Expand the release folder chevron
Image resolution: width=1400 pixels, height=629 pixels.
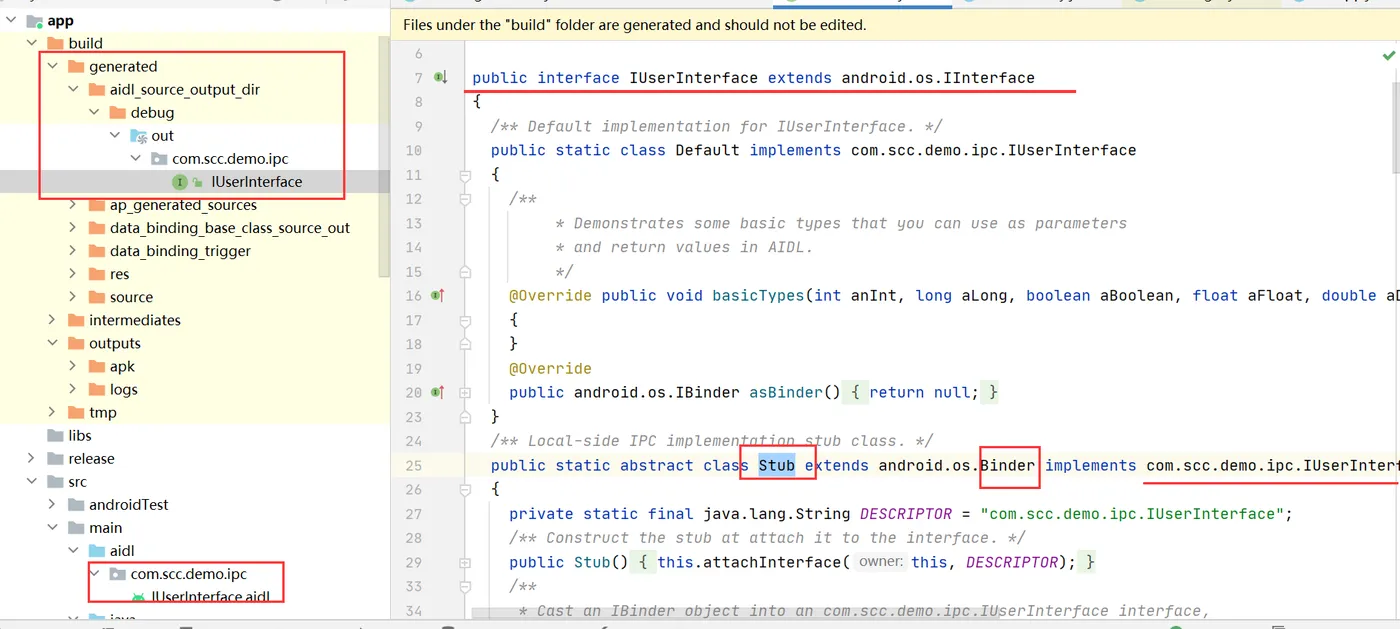click(x=32, y=458)
